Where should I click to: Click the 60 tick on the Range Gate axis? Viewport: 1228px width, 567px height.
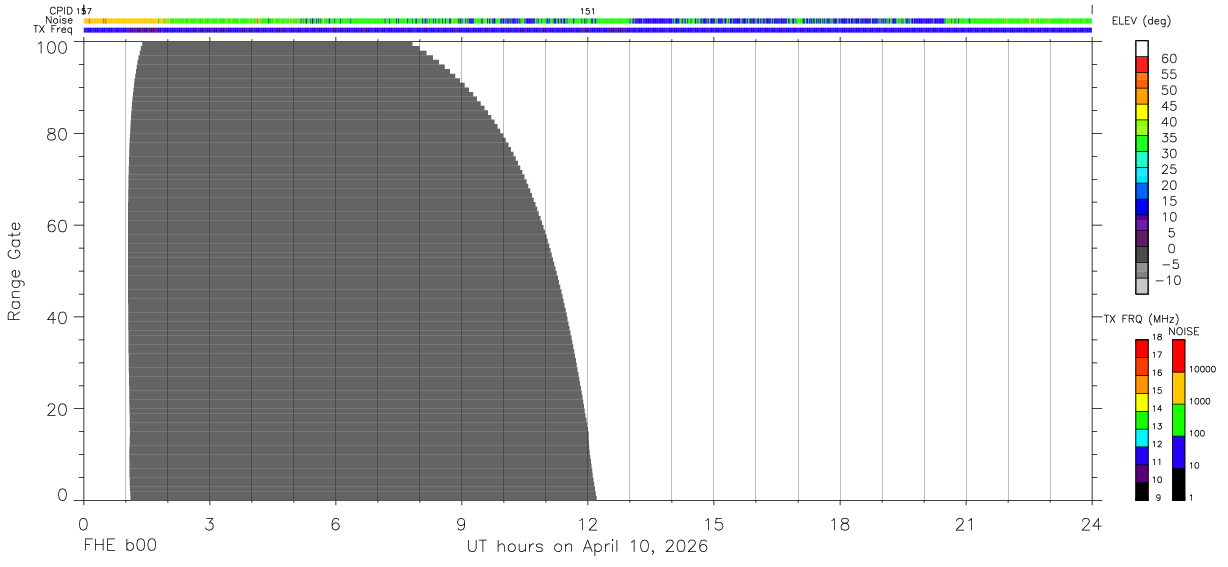tap(59, 226)
